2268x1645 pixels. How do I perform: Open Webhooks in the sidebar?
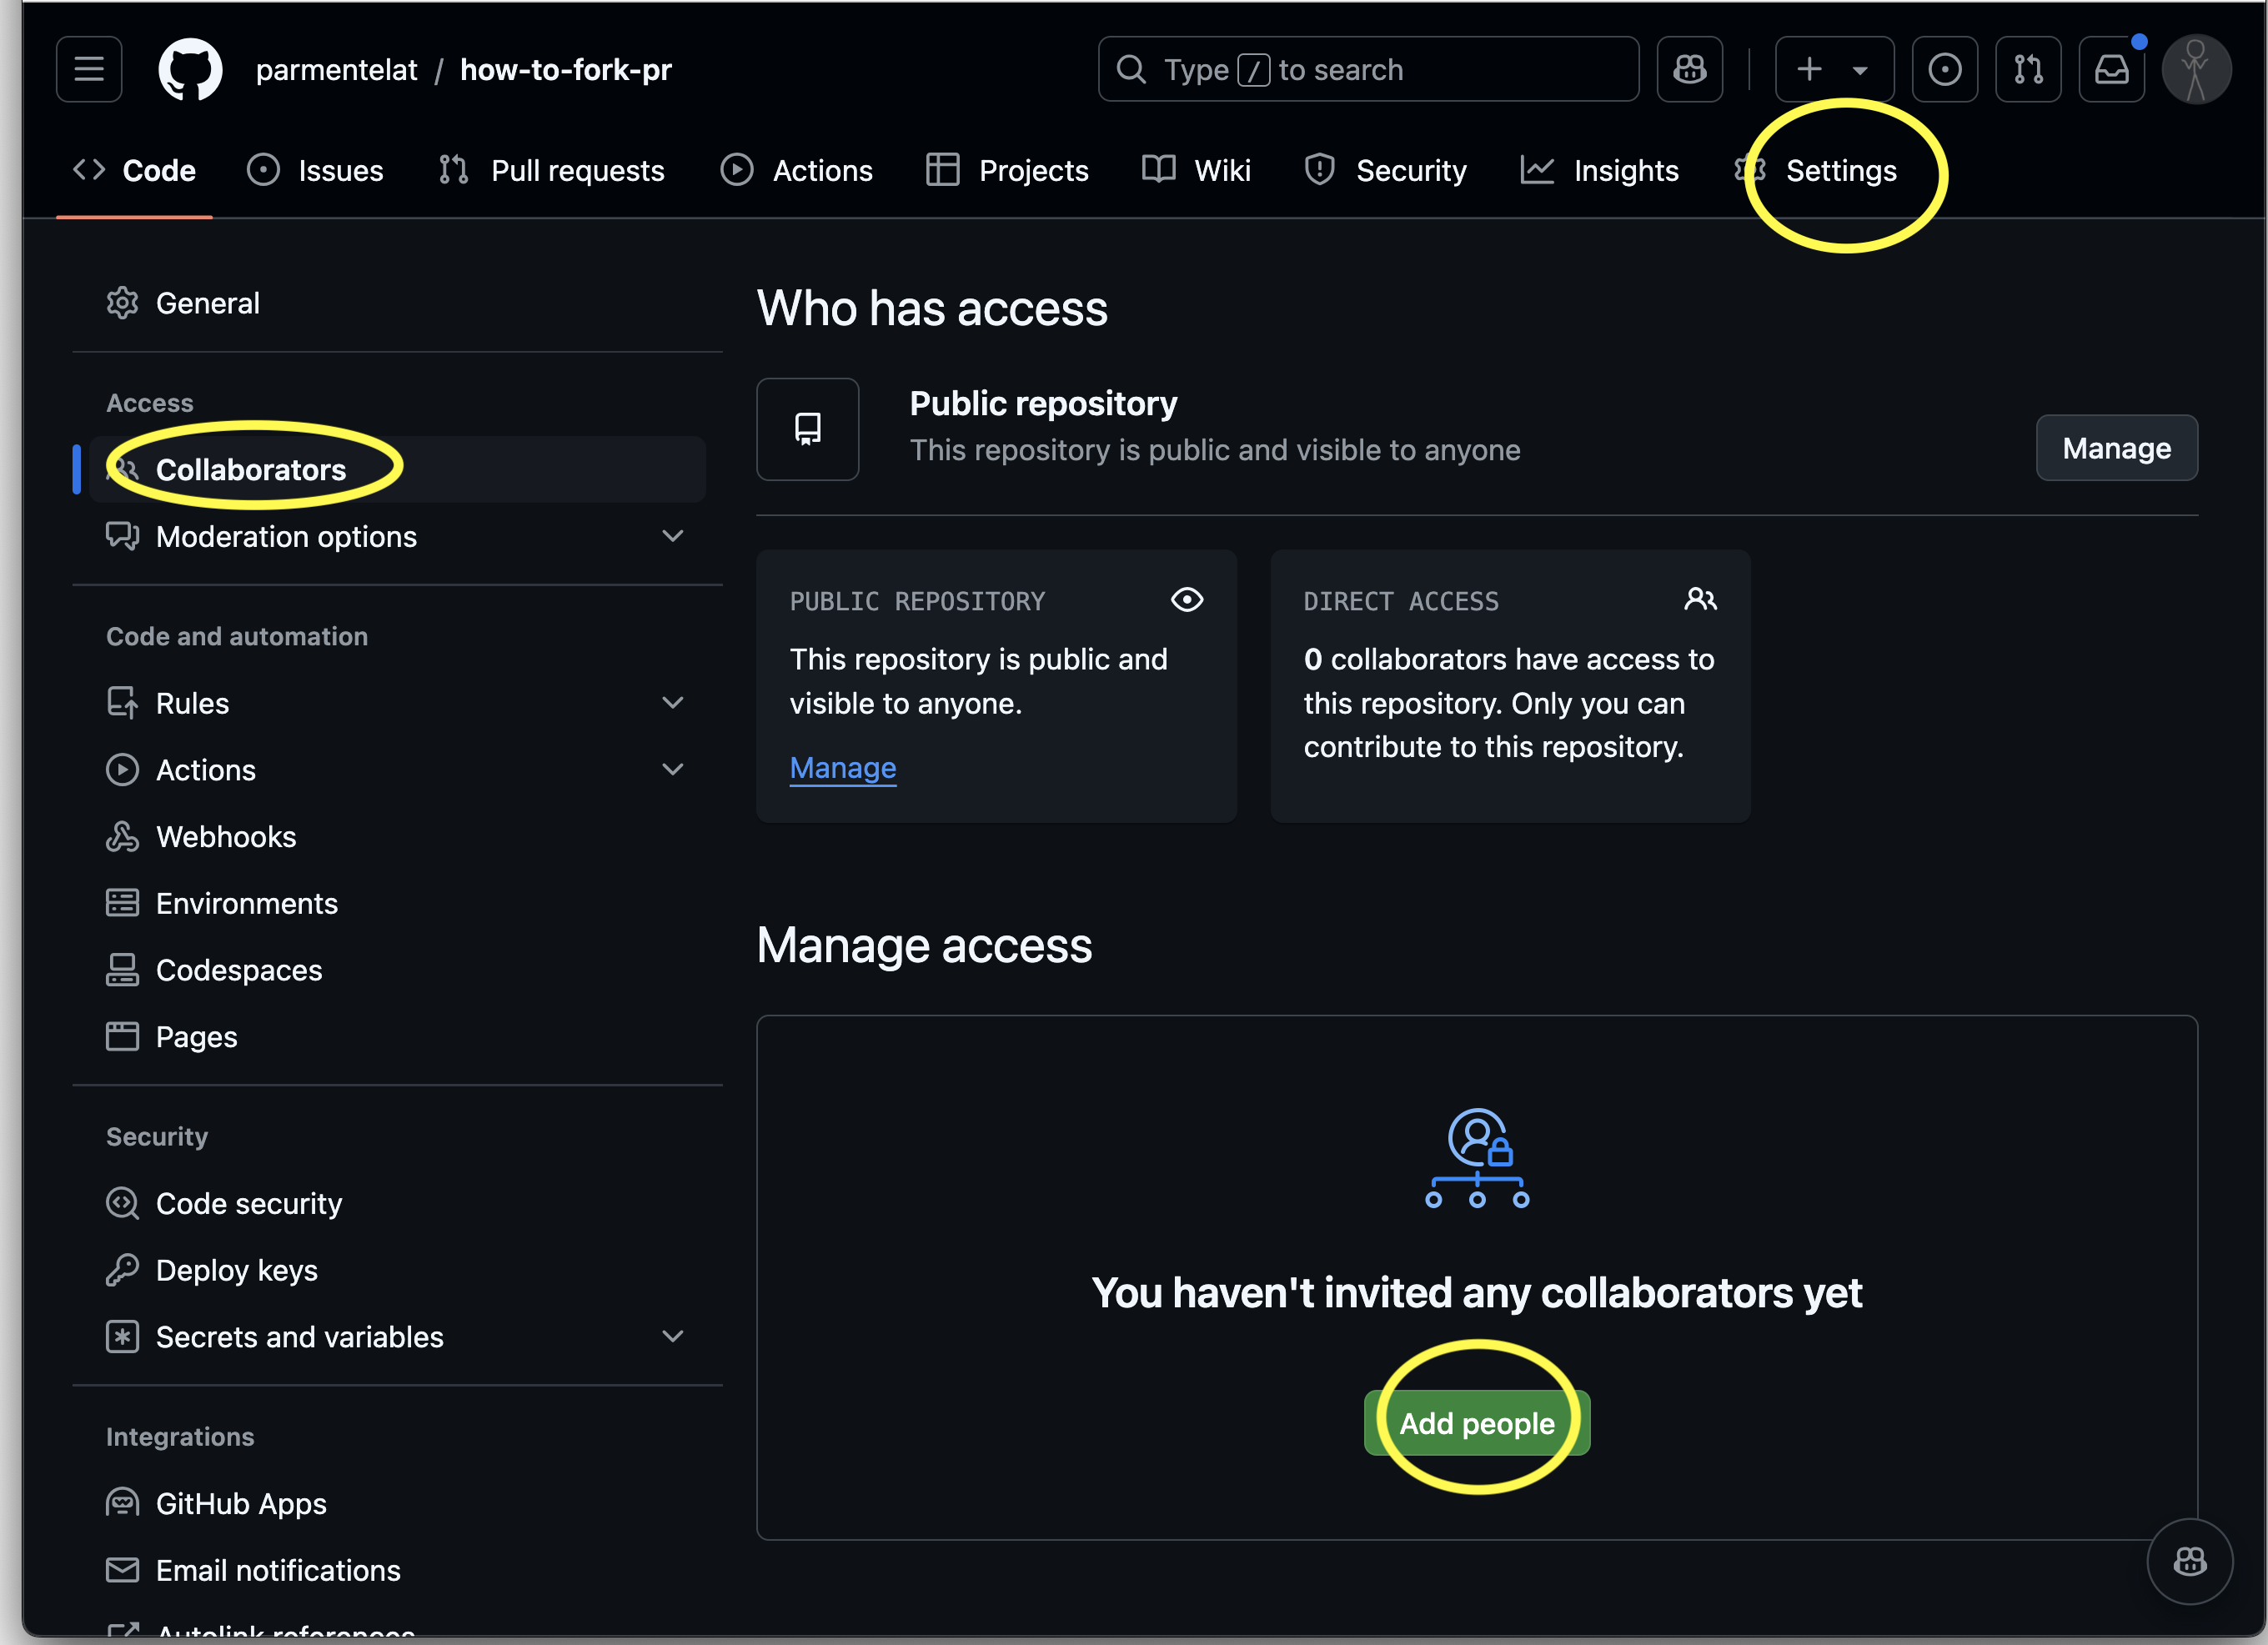coord(226,837)
